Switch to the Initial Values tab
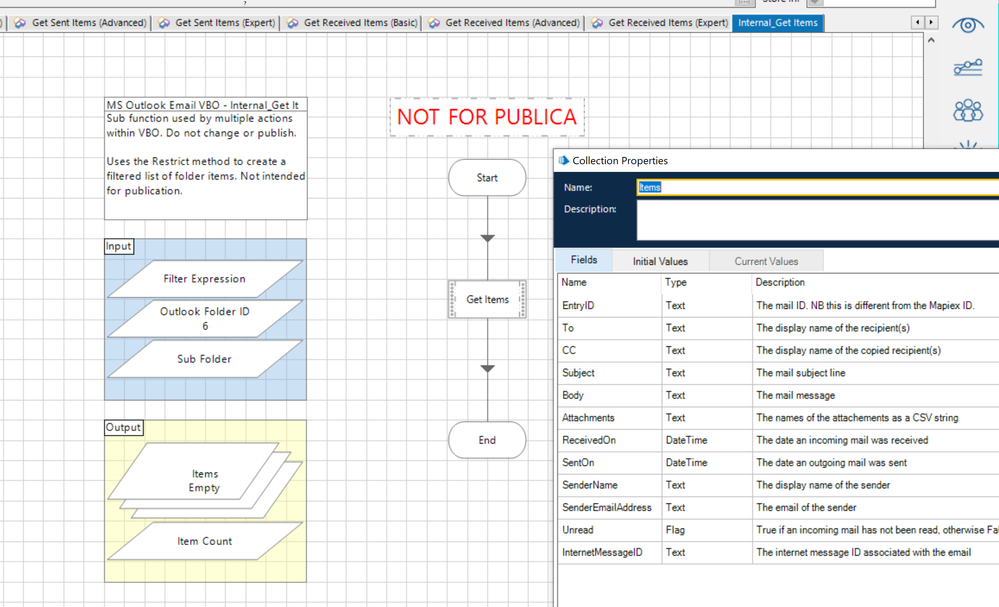 (660, 261)
